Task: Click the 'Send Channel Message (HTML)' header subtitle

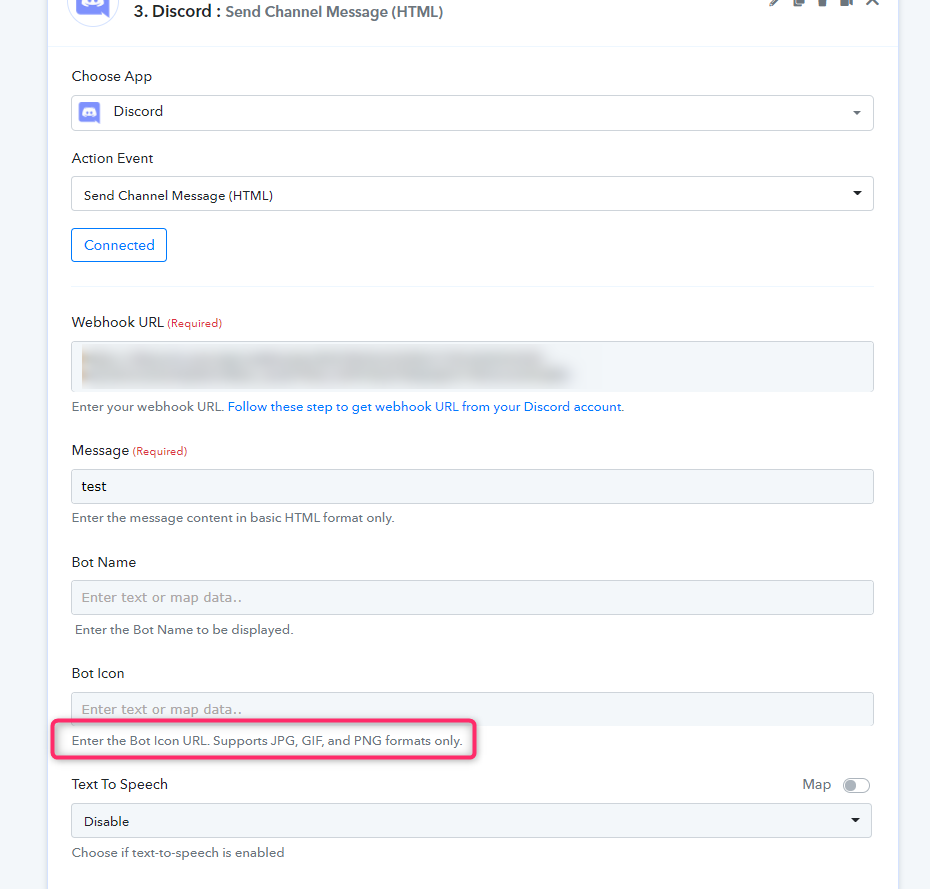Action: click(334, 12)
